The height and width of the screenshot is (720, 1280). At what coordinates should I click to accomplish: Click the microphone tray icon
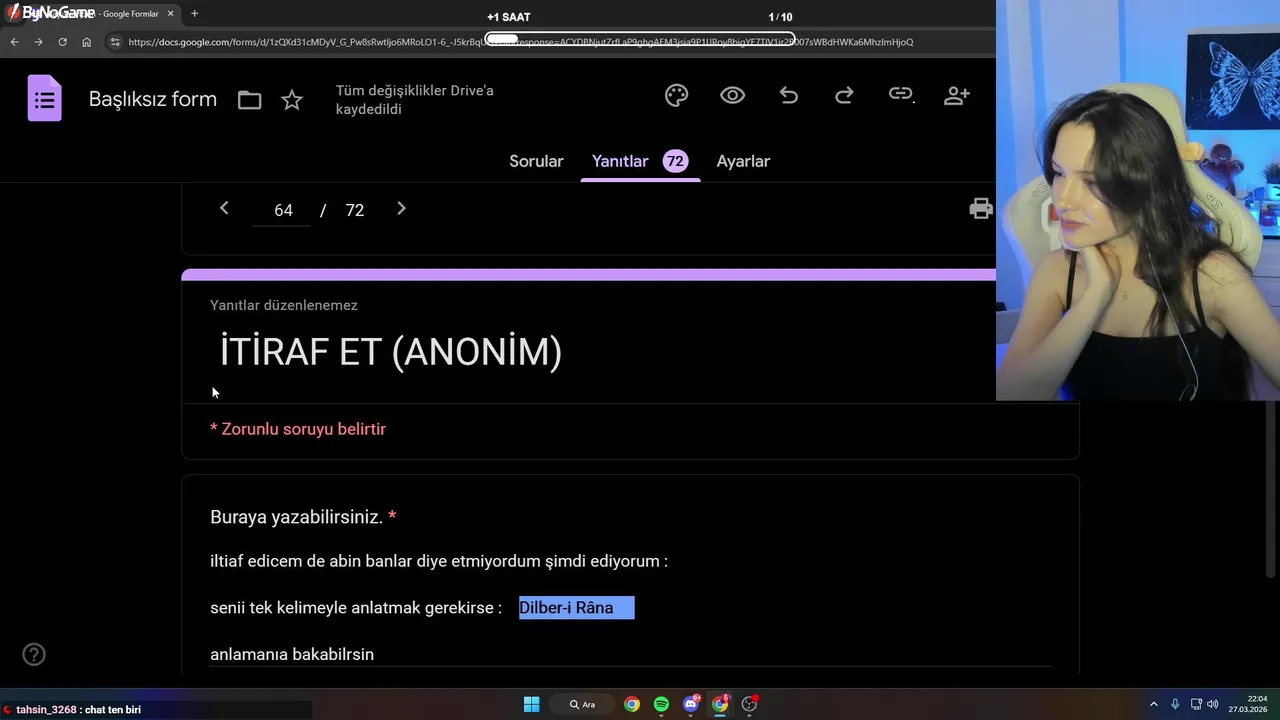point(1175,704)
